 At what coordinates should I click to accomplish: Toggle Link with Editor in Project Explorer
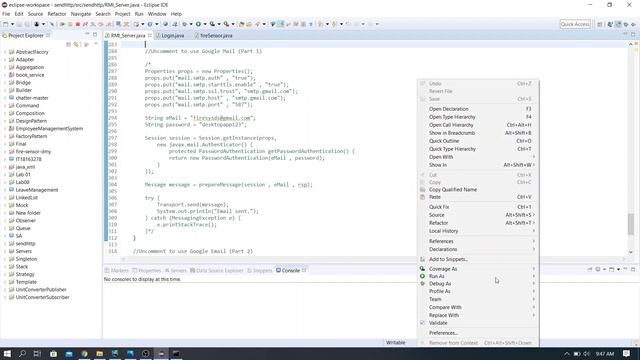coord(76,44)
